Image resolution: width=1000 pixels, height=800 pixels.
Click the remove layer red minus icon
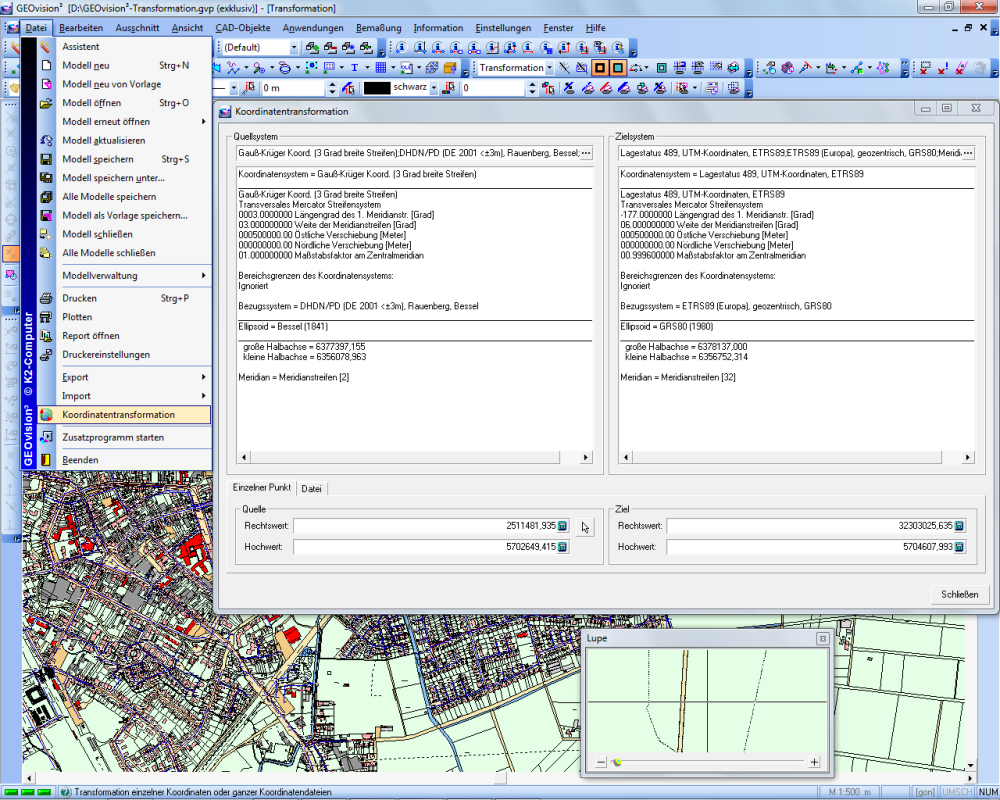click(x=330, y=47)
